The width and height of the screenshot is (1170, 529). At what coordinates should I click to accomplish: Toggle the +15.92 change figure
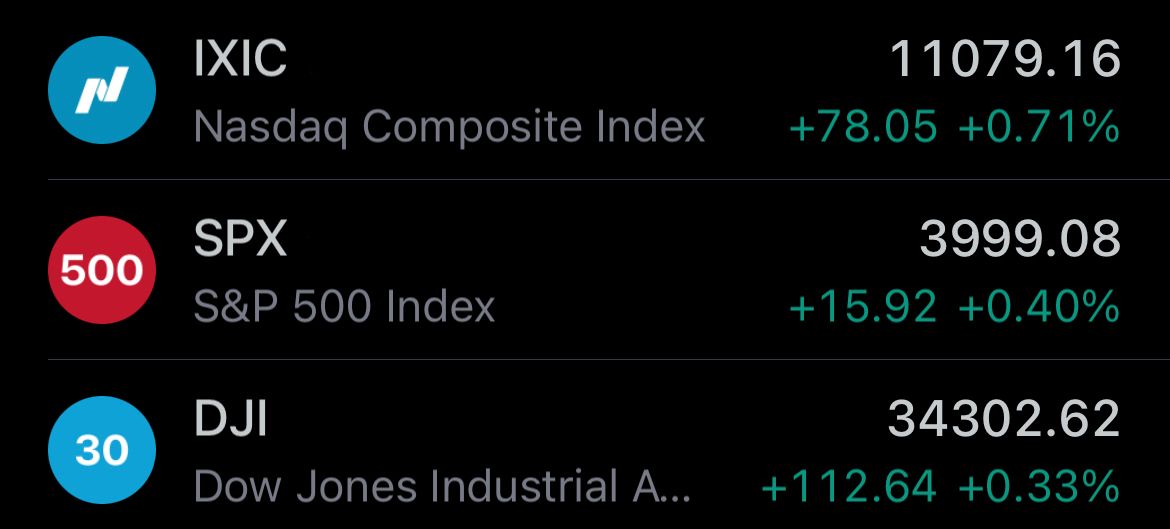pos(863,307)
